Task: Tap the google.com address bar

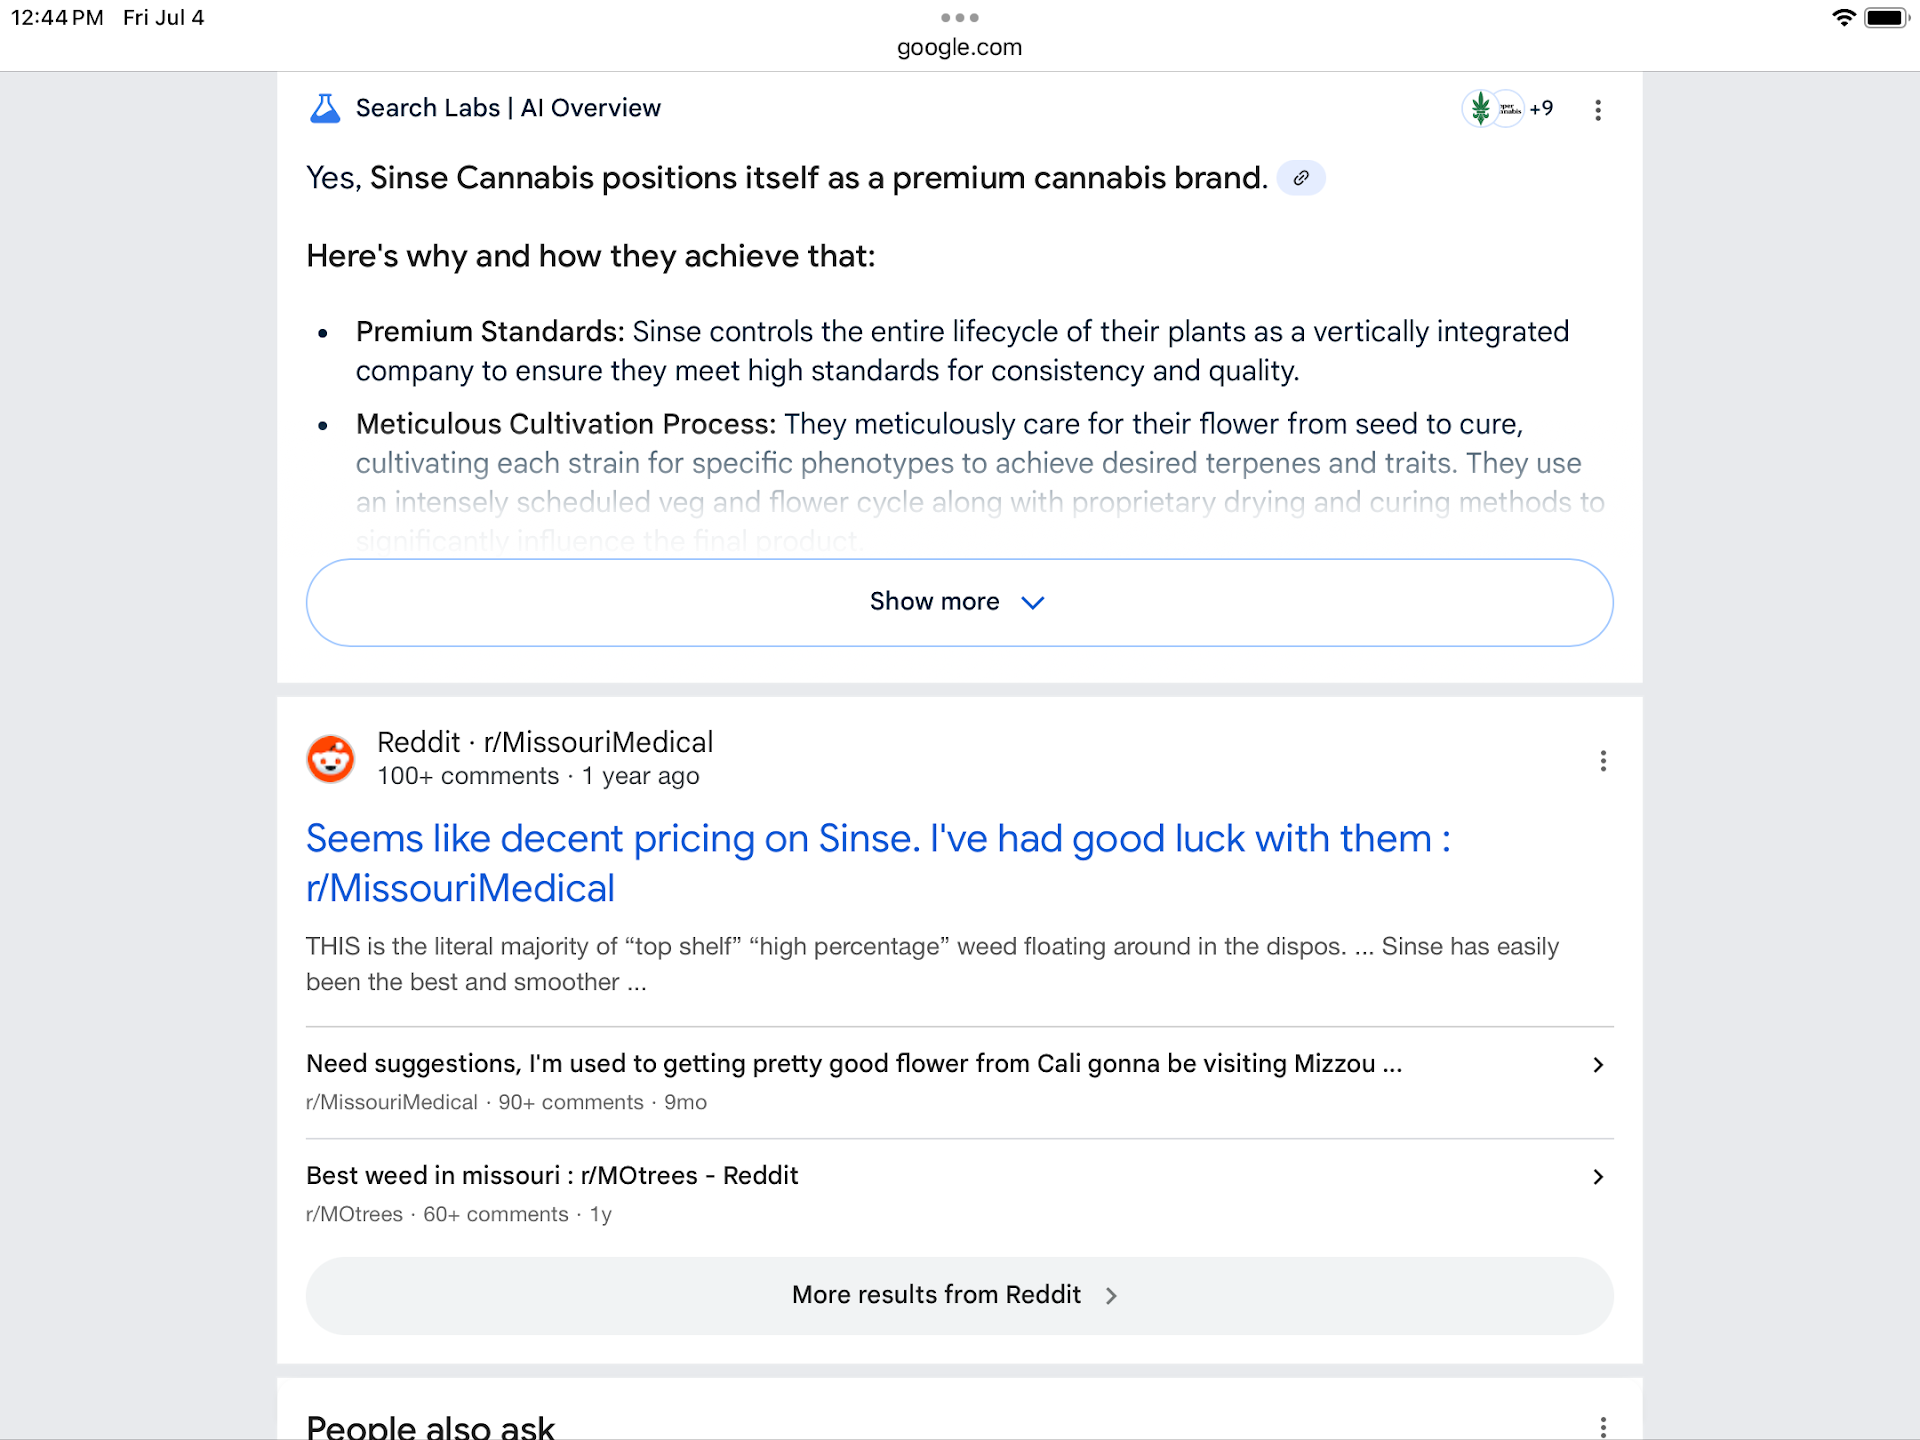Action: point(959,47)
